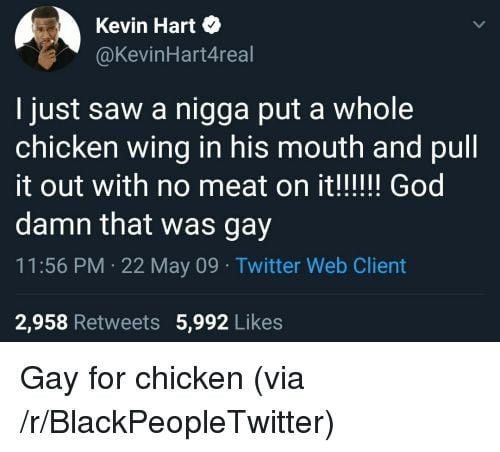This screenshot has width=500, height=452.
Task: Click the 11:56 PM timestamp
Action: click(x=60, y=266)
